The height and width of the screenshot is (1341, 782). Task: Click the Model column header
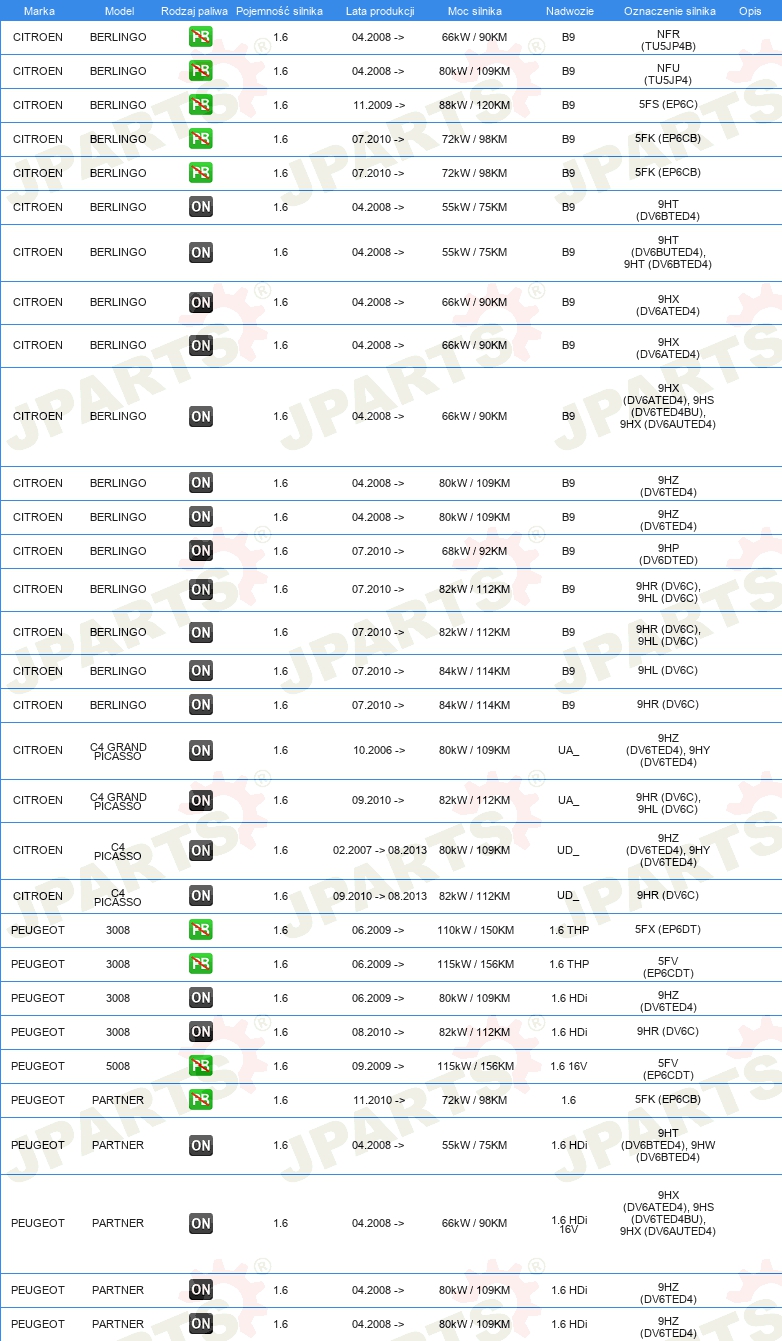pyautogui.click(x=118, y=10)
